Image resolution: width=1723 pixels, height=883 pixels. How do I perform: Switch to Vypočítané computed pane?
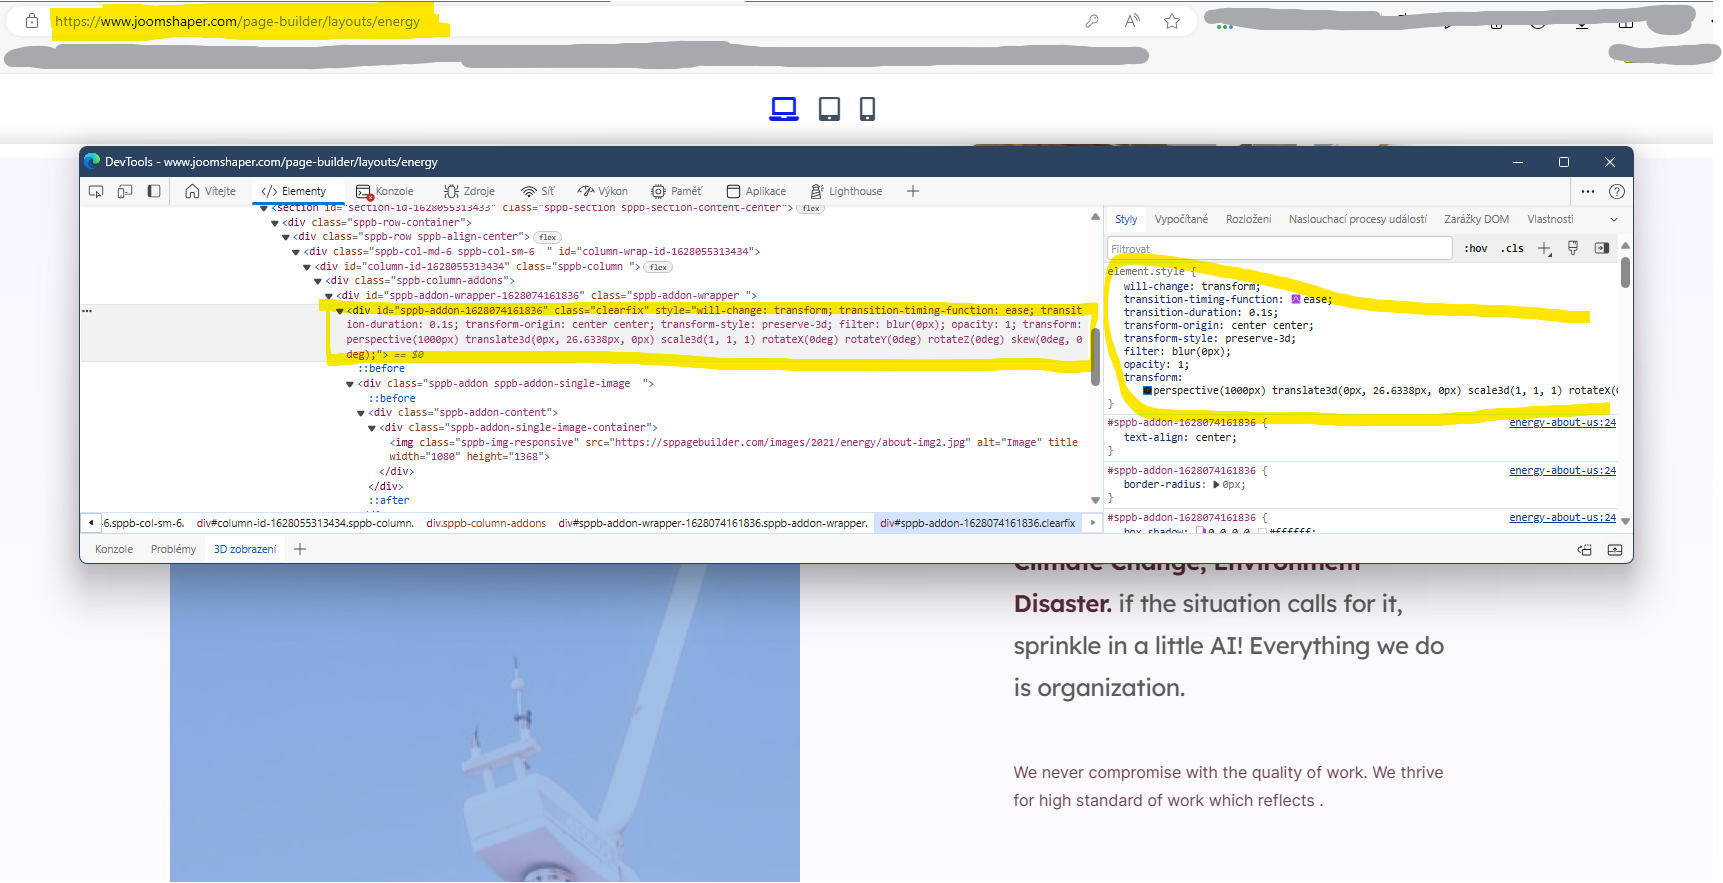pos(1181,219)
